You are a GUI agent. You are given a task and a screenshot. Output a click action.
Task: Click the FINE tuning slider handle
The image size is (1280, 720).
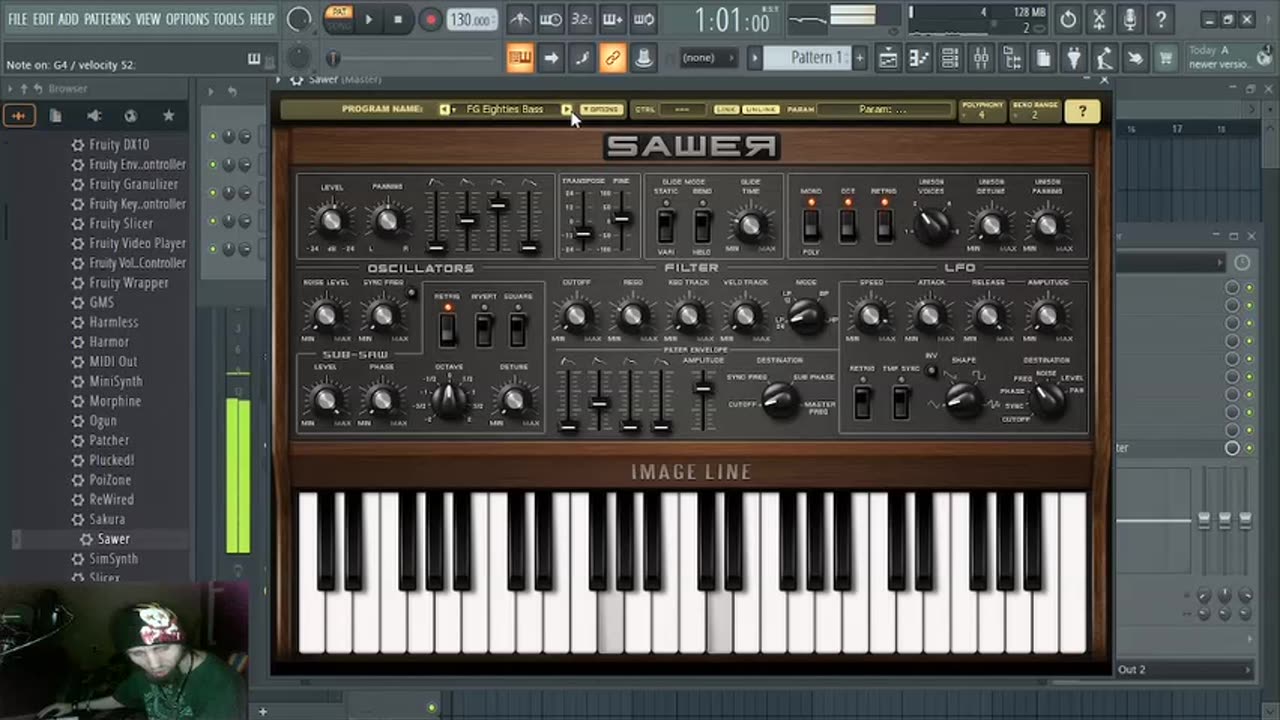click(621, 218)
